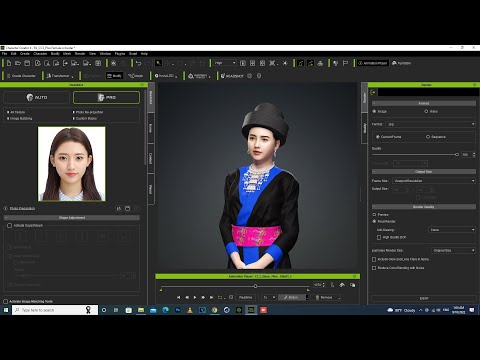
Task: Open the Max Texture Render Size dropdown
Action: pos(454,250)
